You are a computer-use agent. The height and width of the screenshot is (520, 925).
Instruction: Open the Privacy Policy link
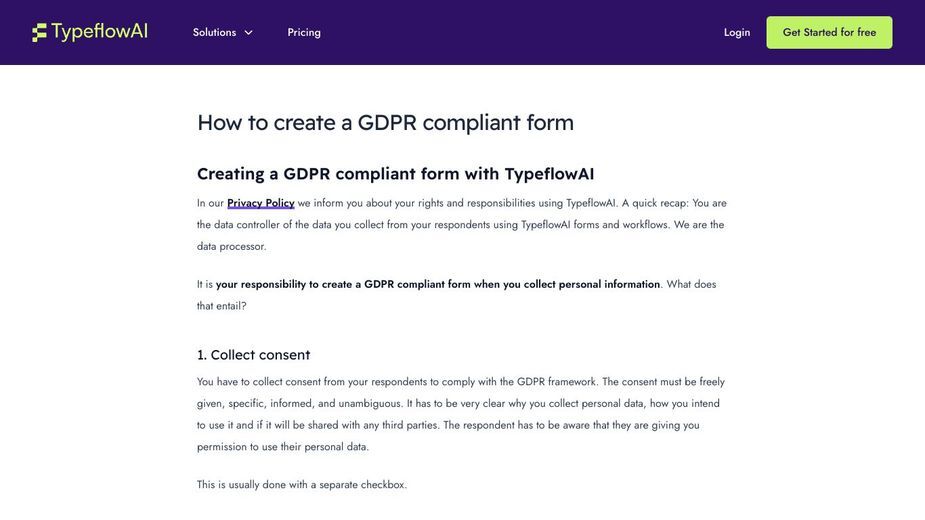[x=261, y=203]
